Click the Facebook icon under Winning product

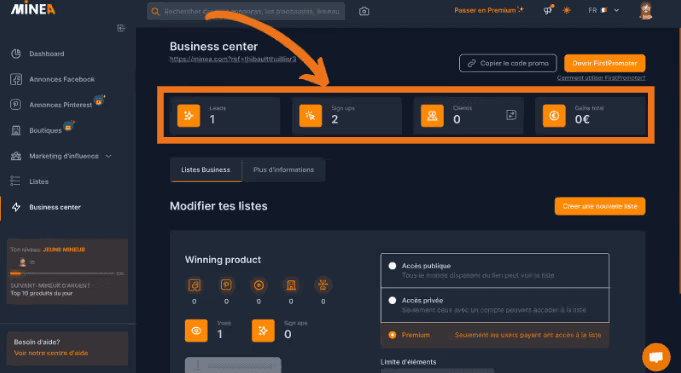(x=194, y=285)
